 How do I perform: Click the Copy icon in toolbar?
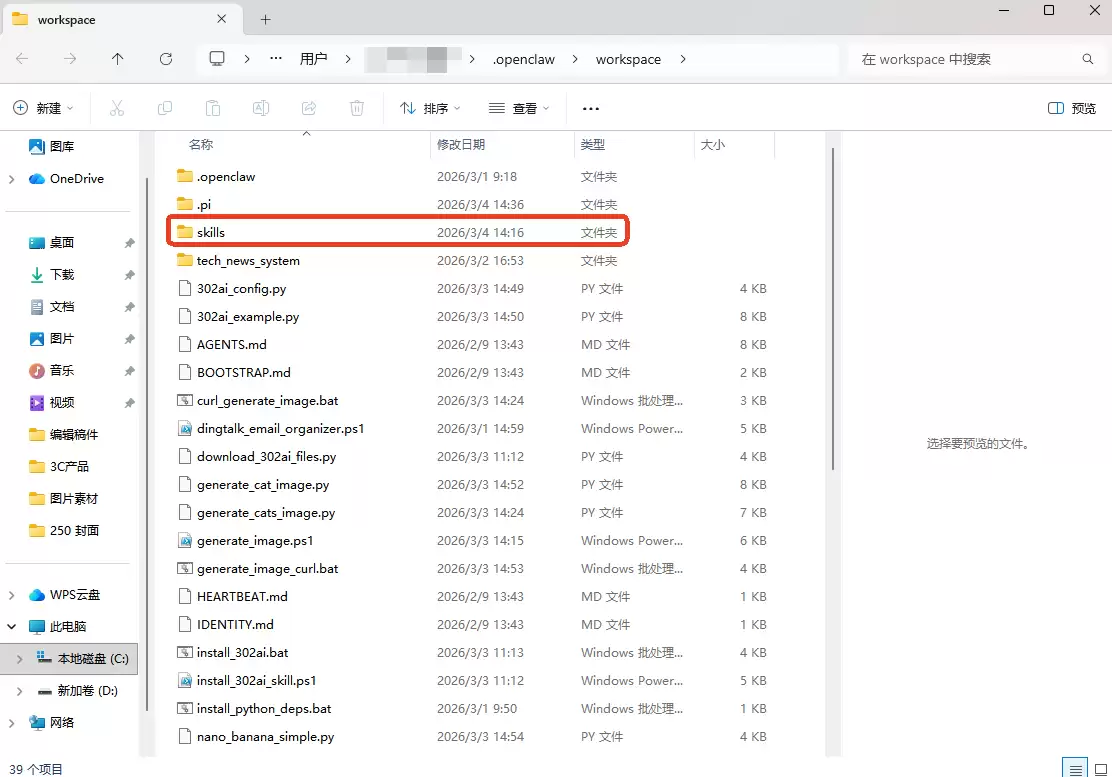click(x=165, y=108)
